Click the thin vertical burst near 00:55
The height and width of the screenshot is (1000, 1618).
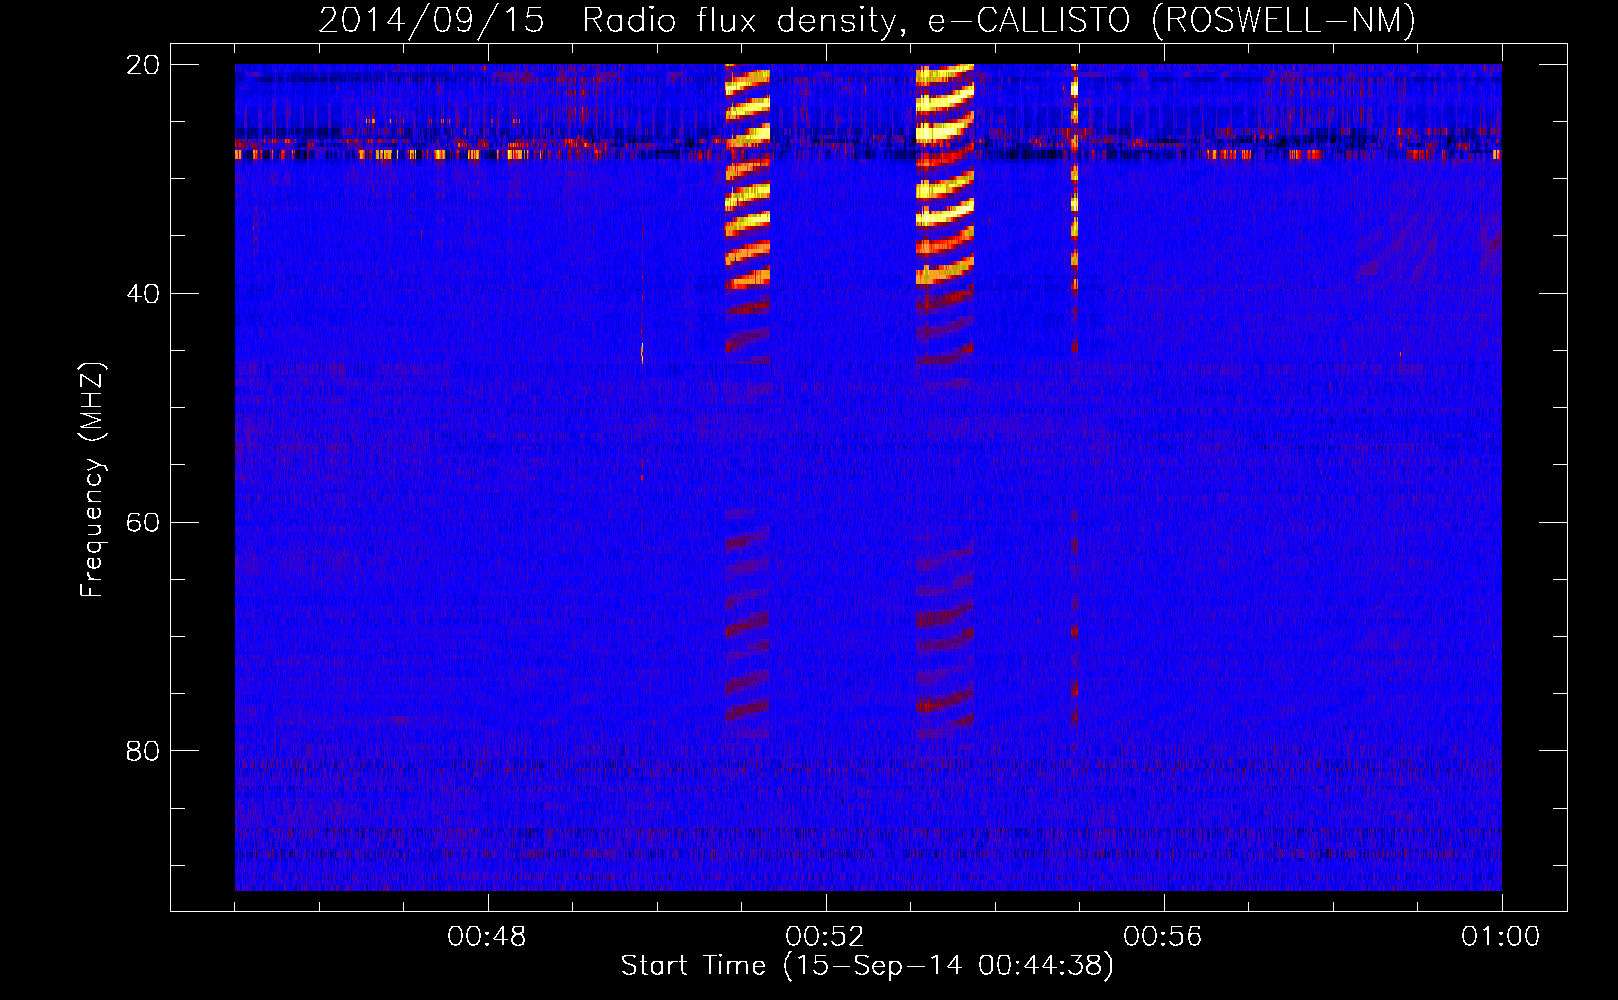point(1075,395)
